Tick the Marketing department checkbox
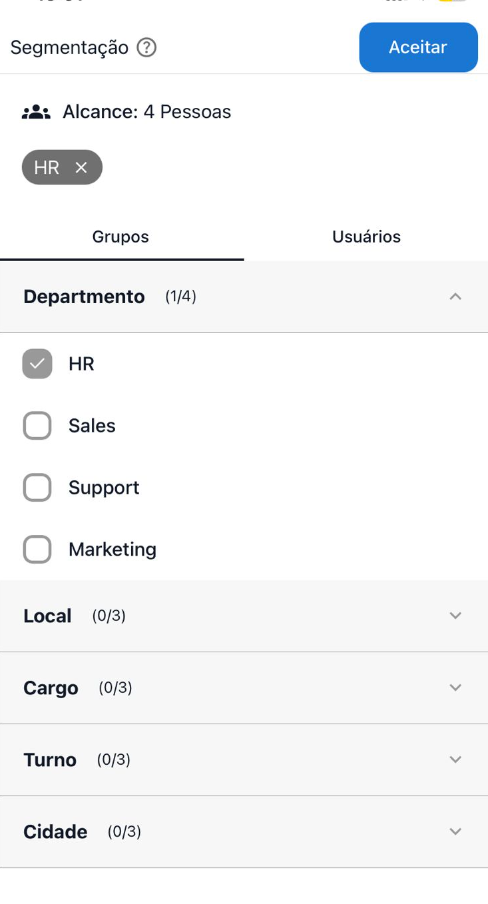The height and width of the screenshot is (904, 488). [37, 549]
